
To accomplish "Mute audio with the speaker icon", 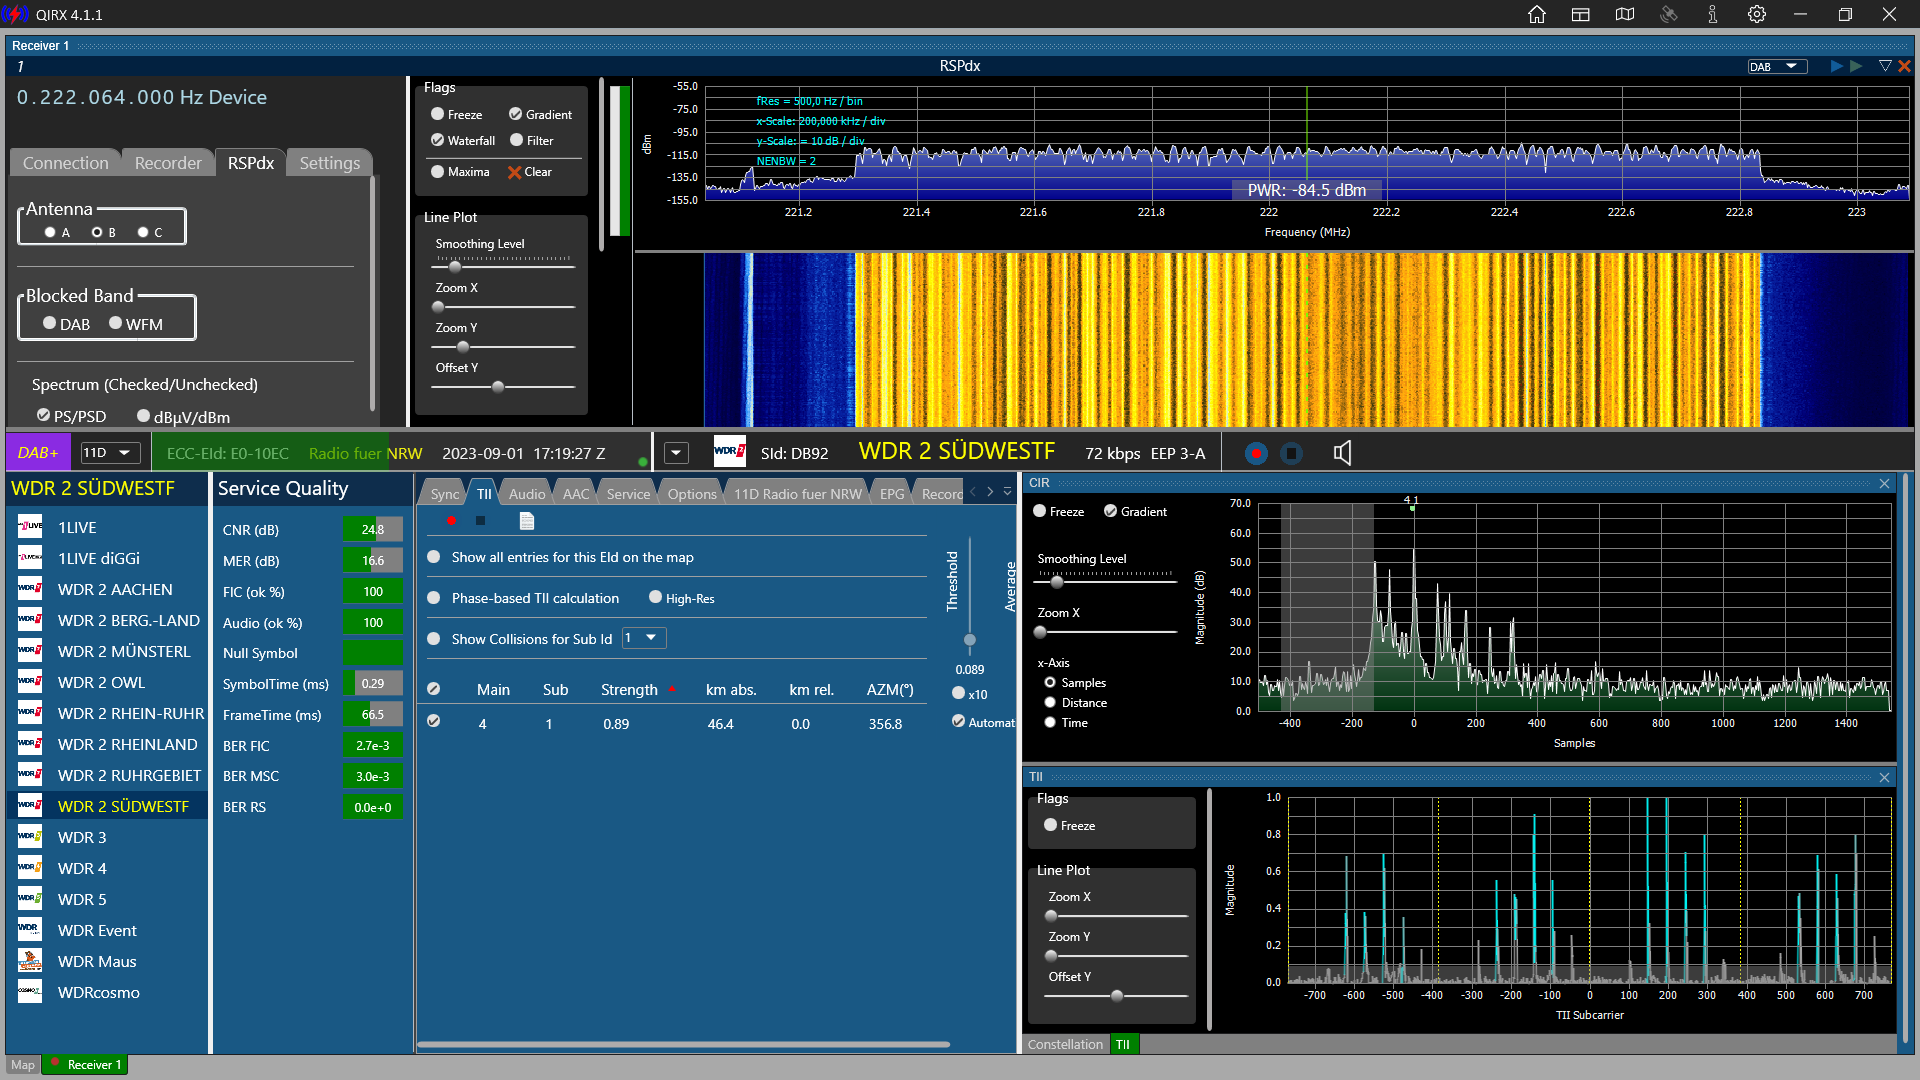I will pyautogui.click(x=1342, y=453).
